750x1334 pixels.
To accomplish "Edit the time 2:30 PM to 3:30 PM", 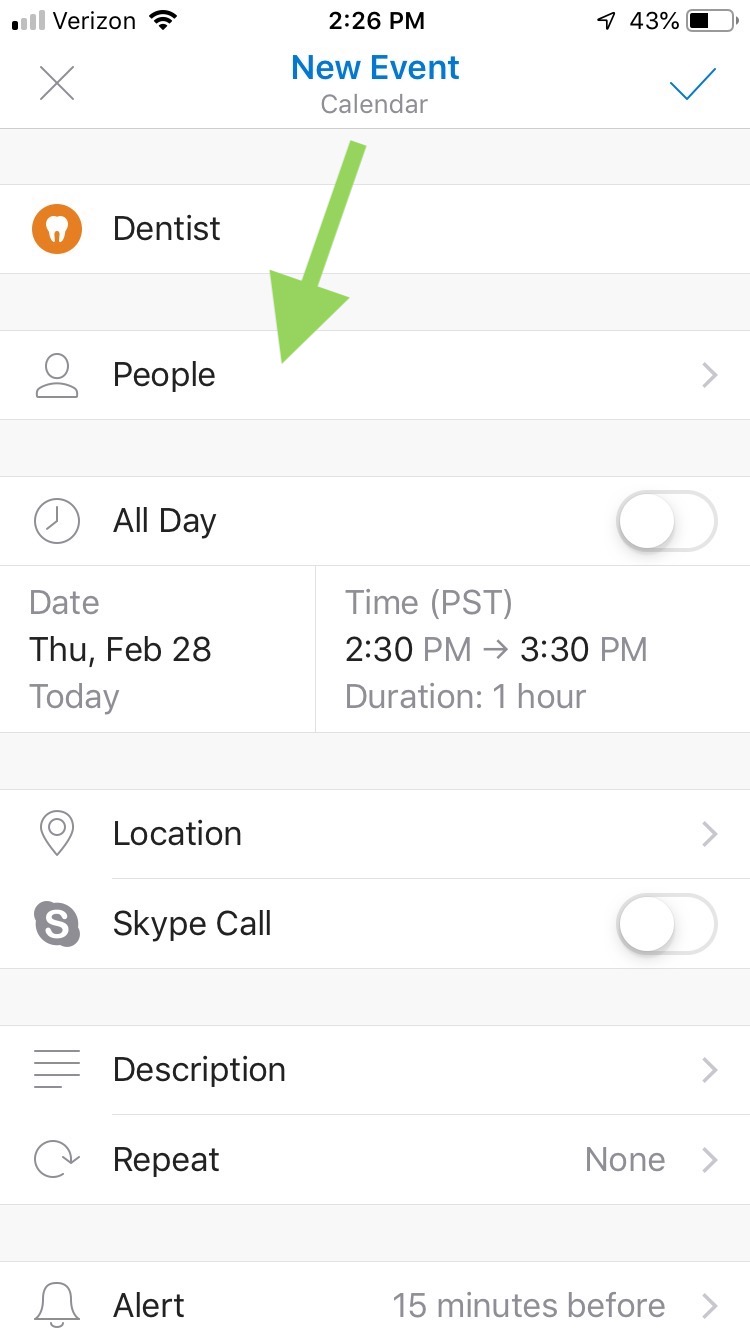I will point(496,650).
